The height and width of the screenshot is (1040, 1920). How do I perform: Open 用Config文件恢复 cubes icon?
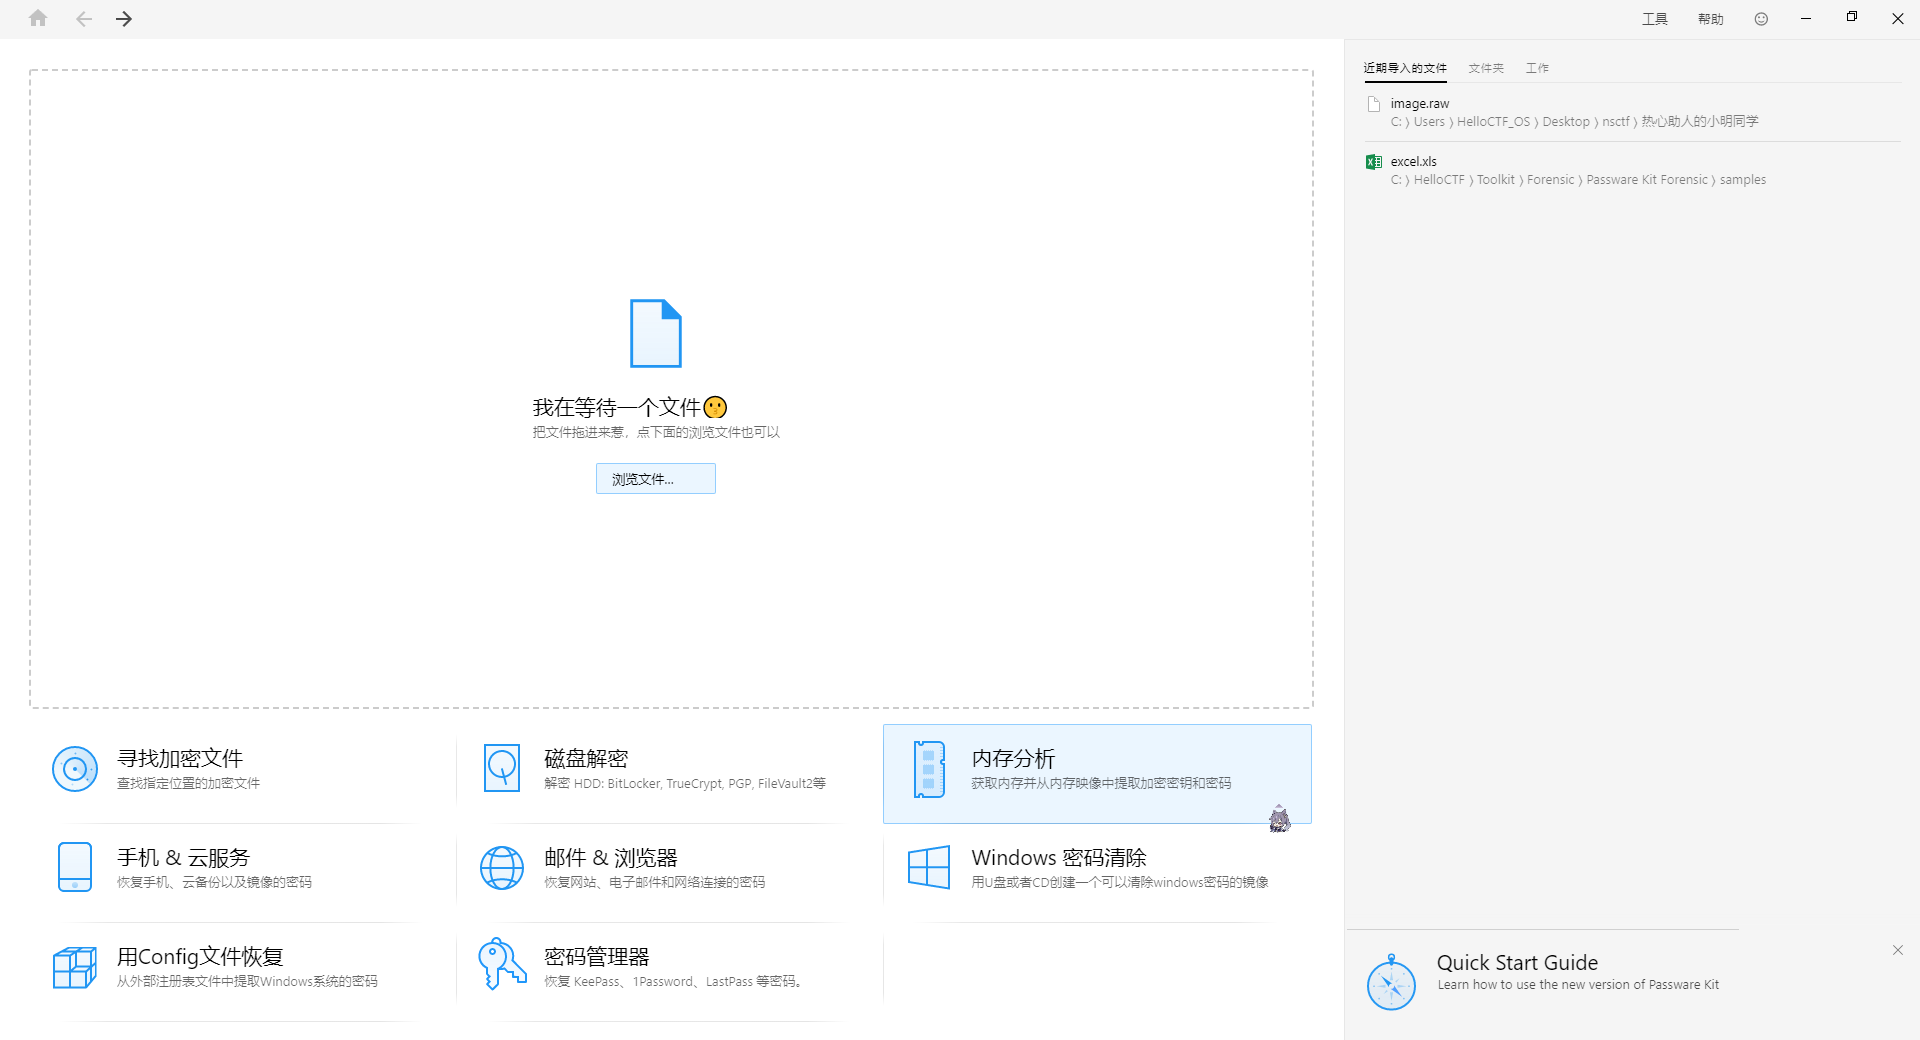(x=75, y=967)
